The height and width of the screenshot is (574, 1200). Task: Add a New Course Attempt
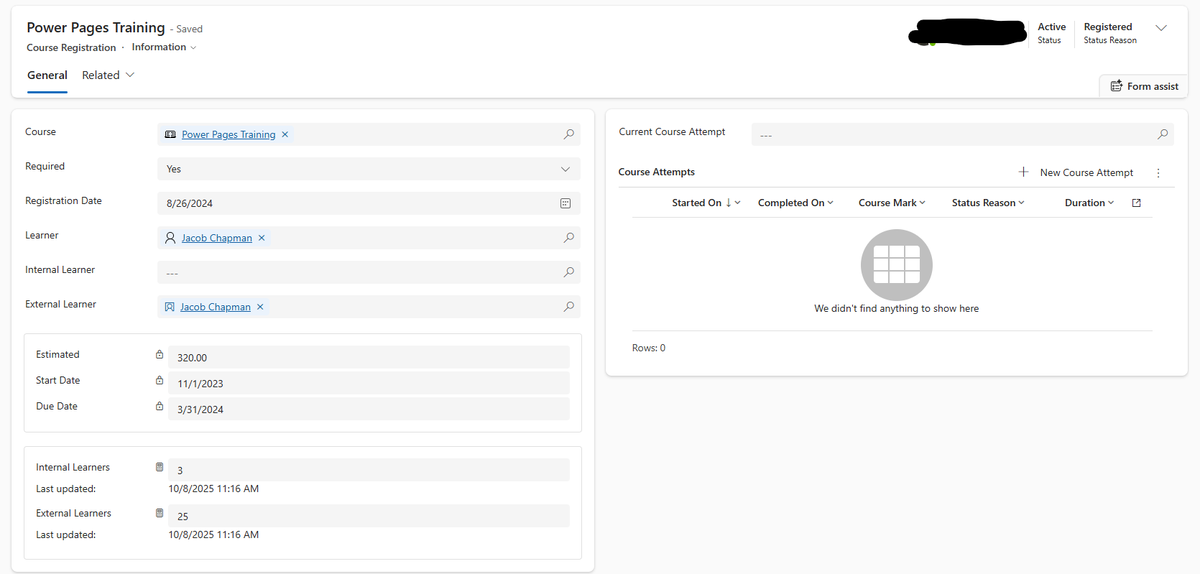[1075, 172]
